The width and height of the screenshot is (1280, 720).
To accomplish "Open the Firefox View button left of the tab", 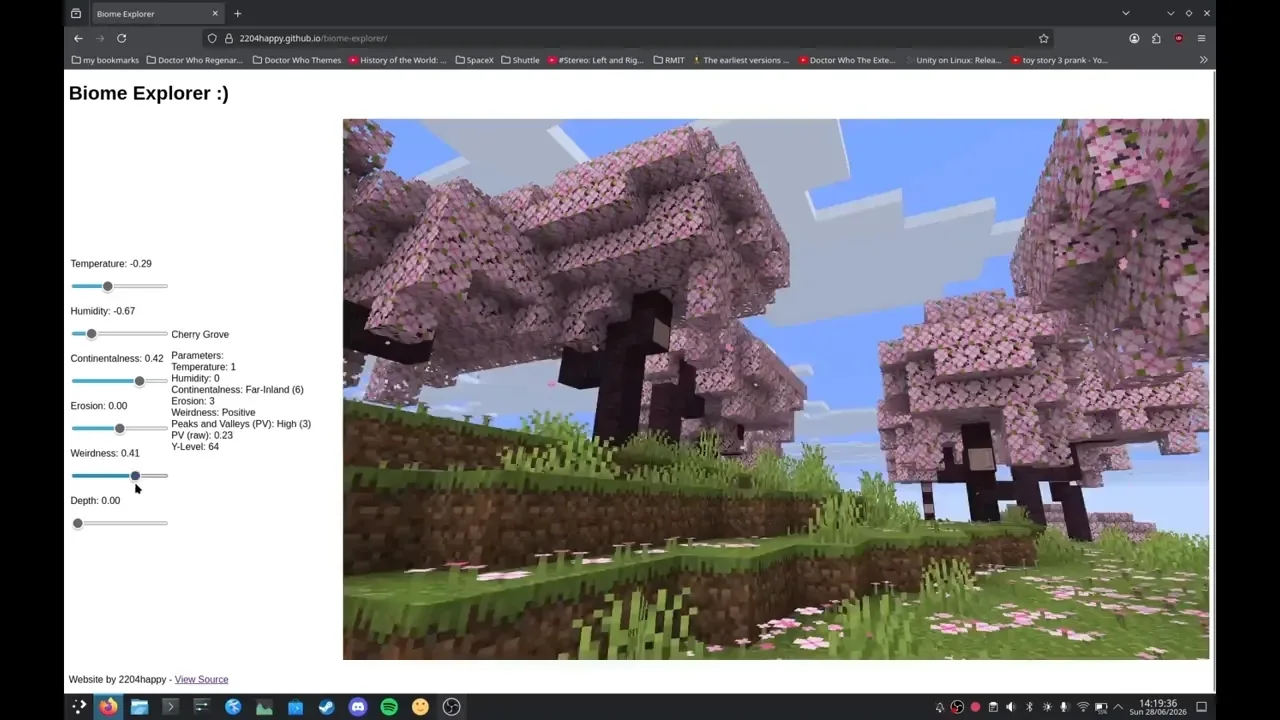I will 76,13.
